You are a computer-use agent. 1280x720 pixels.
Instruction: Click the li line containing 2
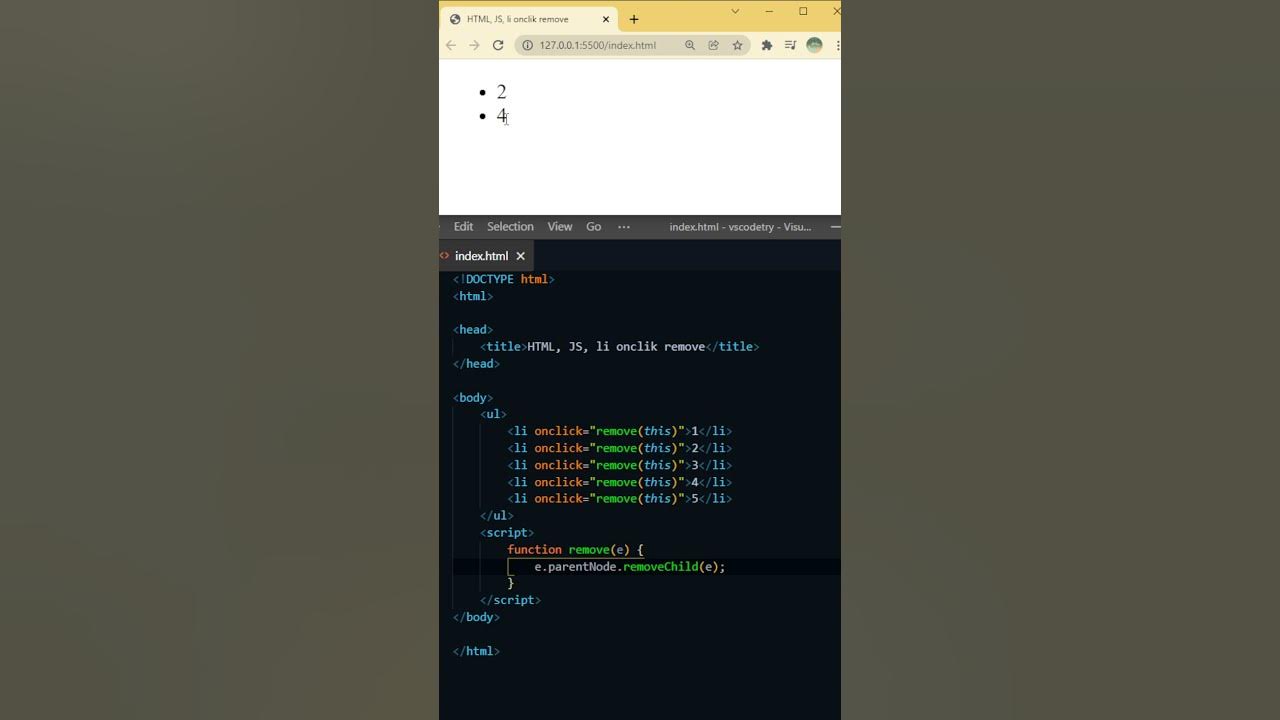coord(620,448)
